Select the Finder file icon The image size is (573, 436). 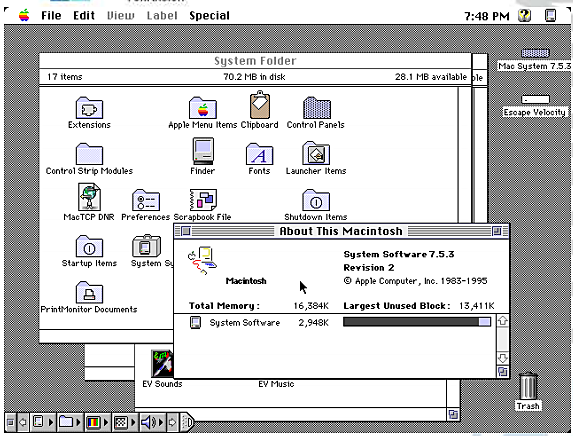click(203, 151)
